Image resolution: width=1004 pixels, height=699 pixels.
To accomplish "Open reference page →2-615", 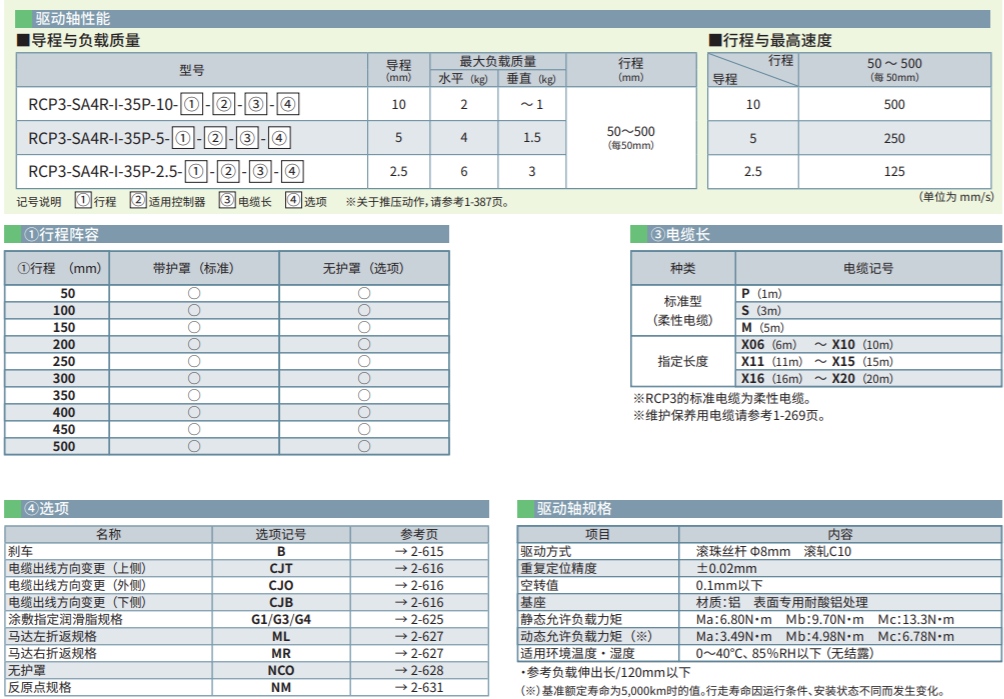I will tap(419, 551).
